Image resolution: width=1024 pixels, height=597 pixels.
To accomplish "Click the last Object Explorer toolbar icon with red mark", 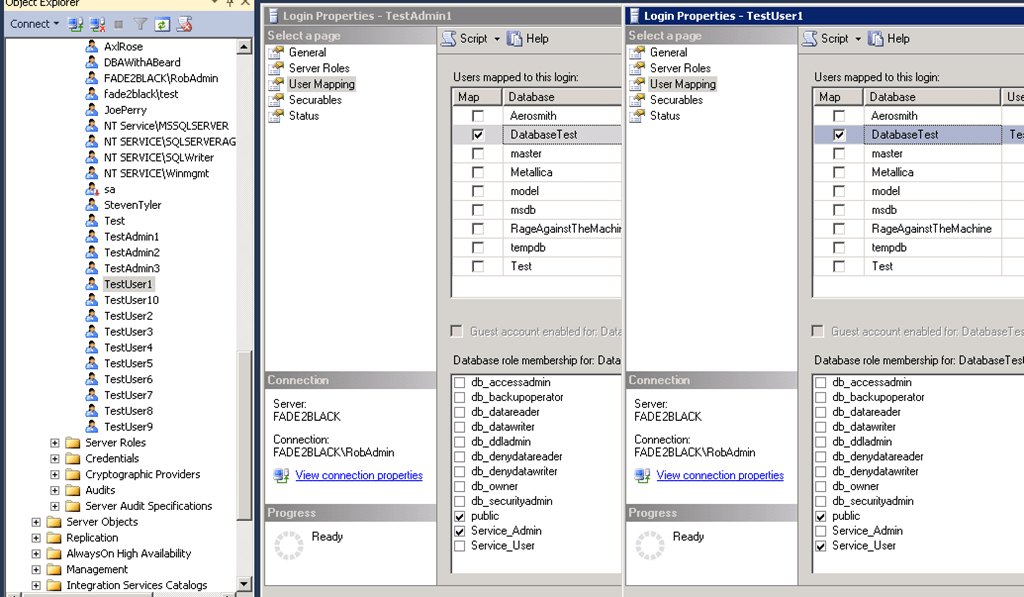I will (184, 24).
